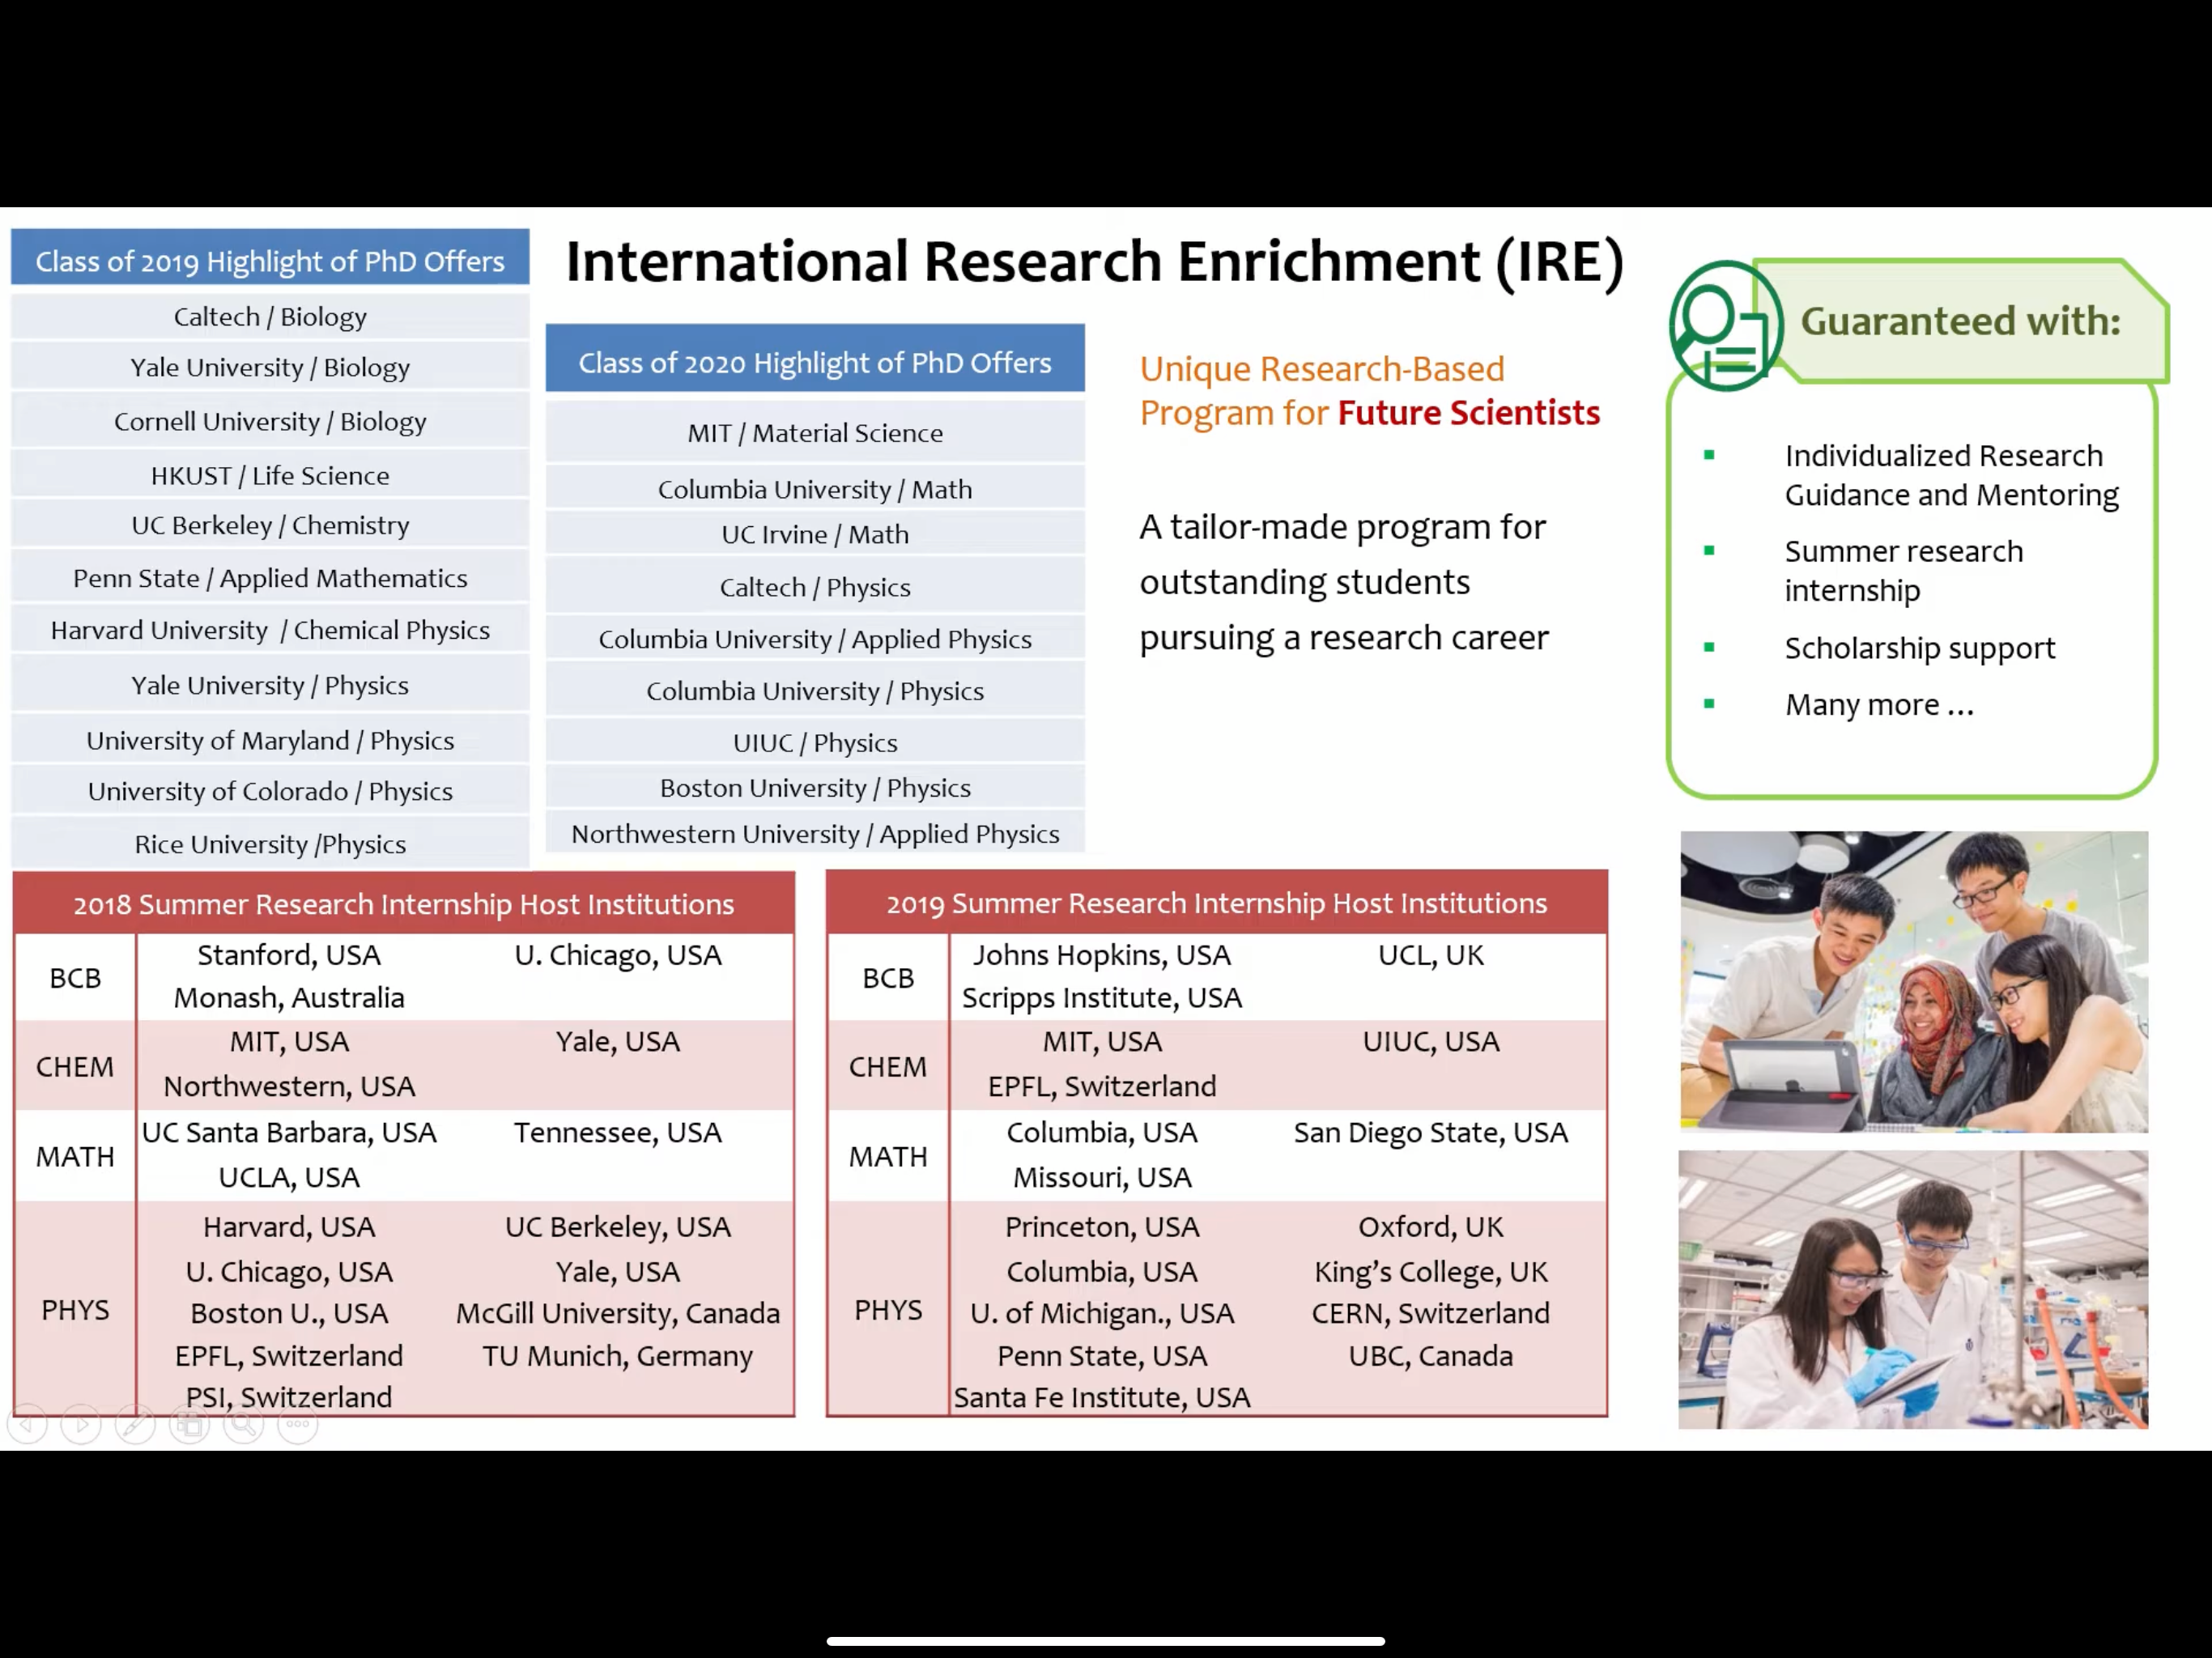Select the UC Irvine / Math row

815,534
